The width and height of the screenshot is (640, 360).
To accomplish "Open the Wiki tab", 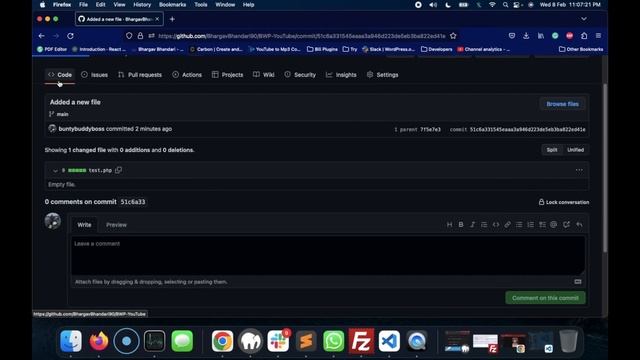I will (264, 75).
